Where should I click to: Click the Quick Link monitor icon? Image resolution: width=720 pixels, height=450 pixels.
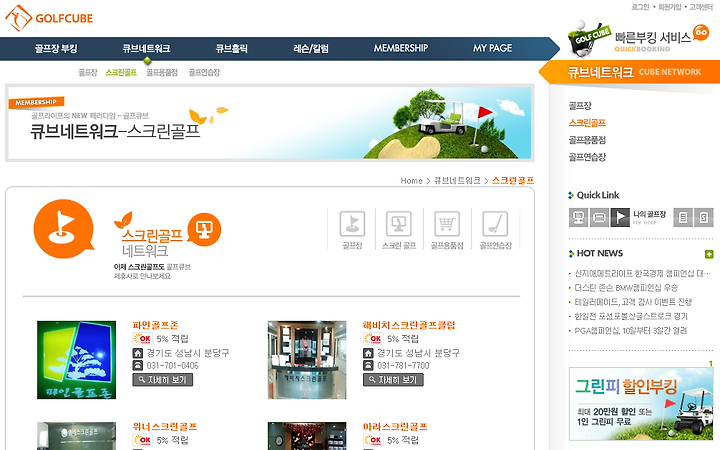pyautogui.click(x=579, y=217)
